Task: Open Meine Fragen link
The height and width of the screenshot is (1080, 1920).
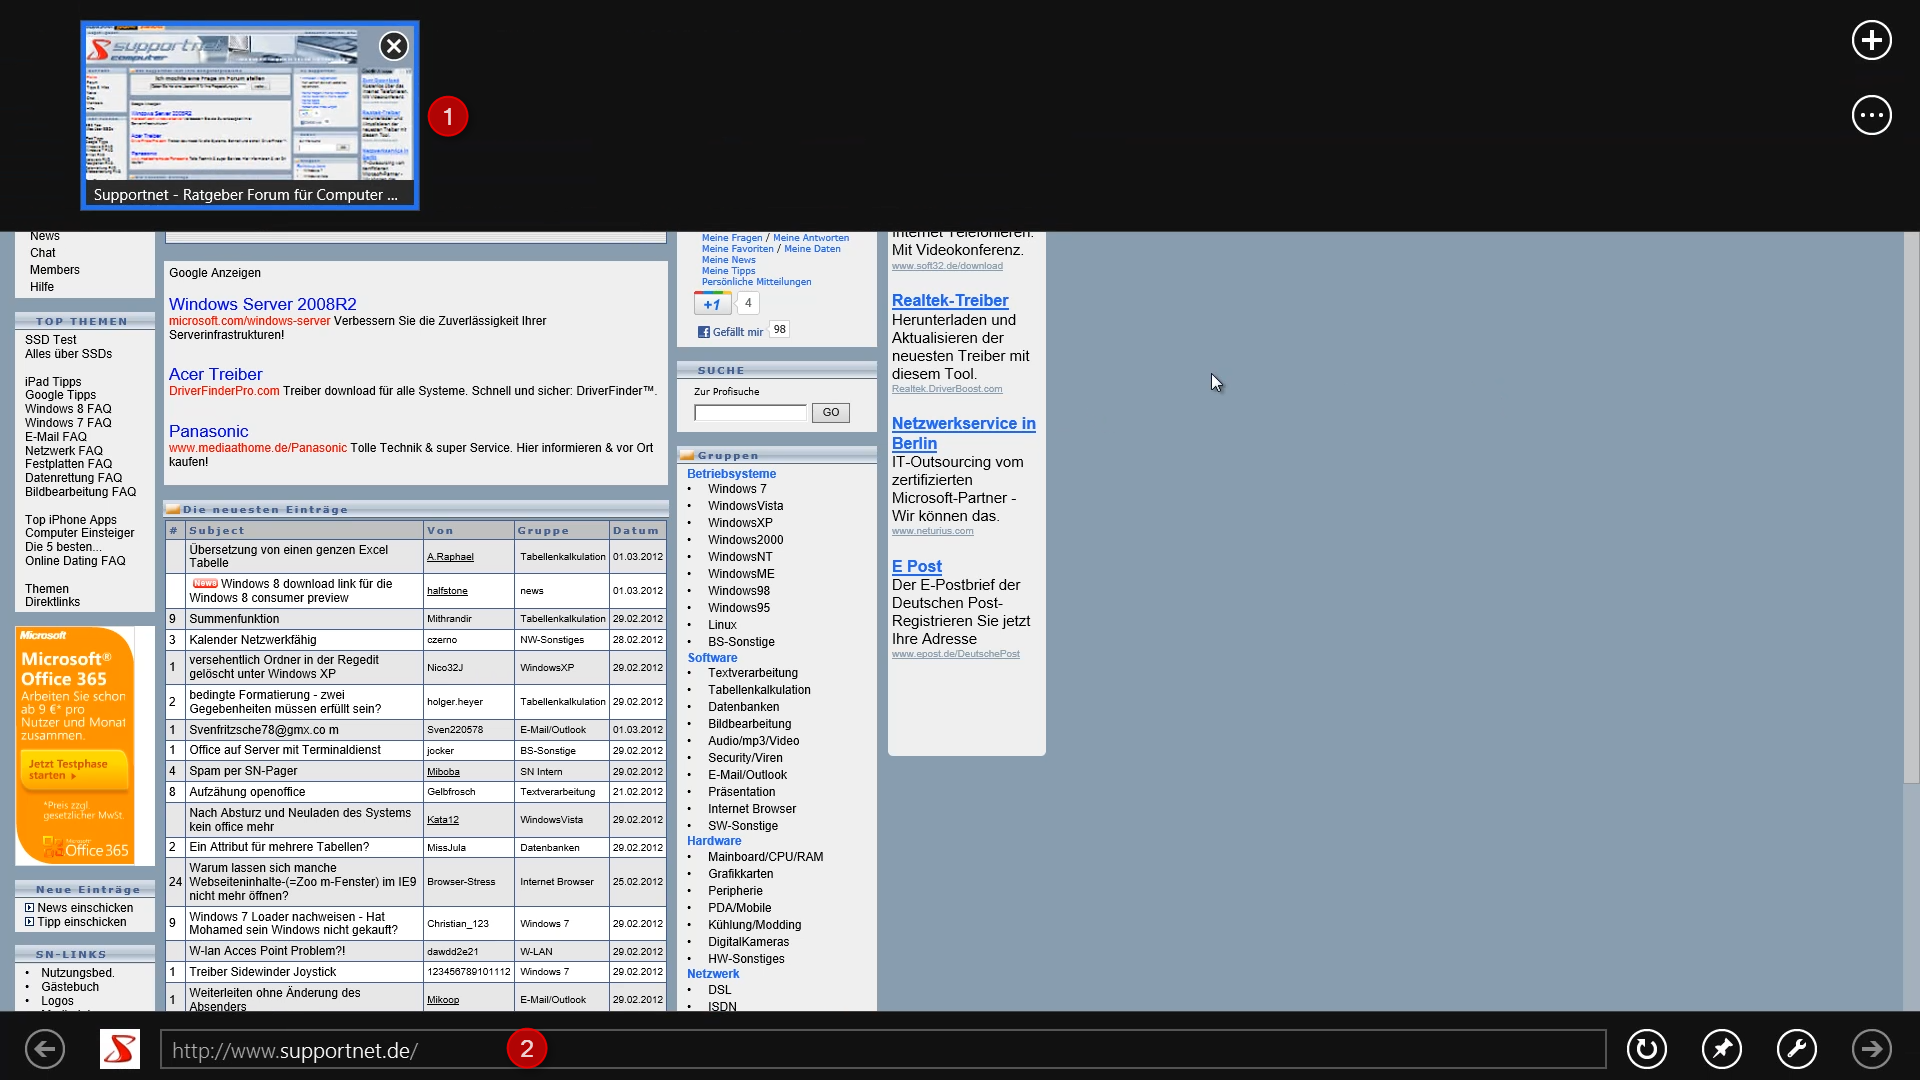Action: (732, 238)
